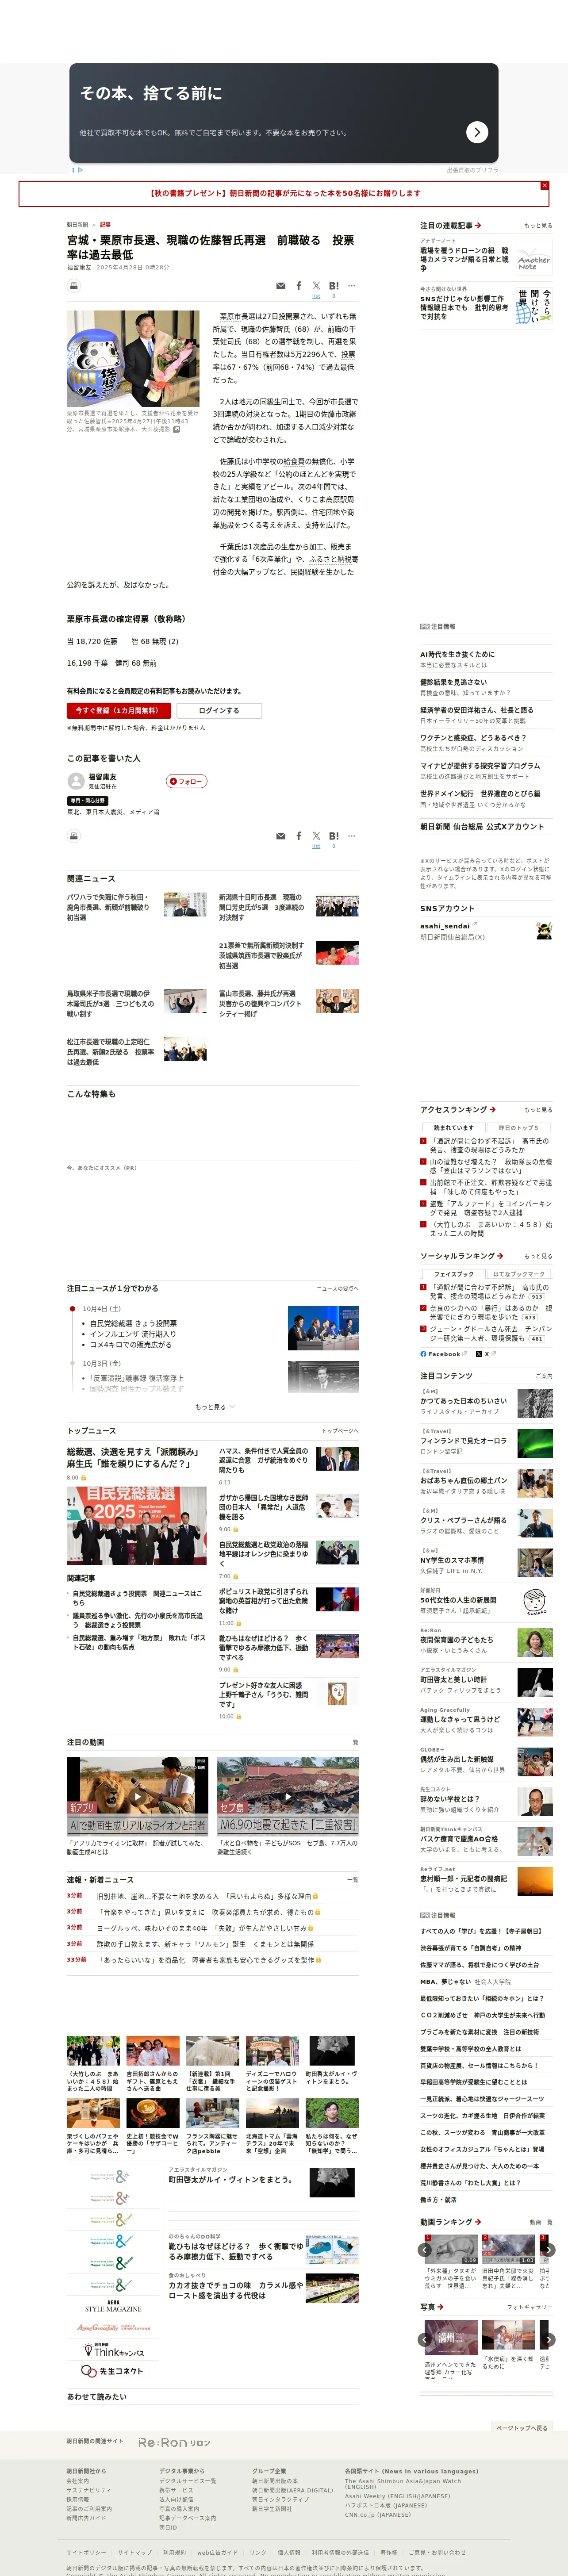Open Another Note series thumbnail
This screenshot has height=2576, width=568.
tap(534, 258)
